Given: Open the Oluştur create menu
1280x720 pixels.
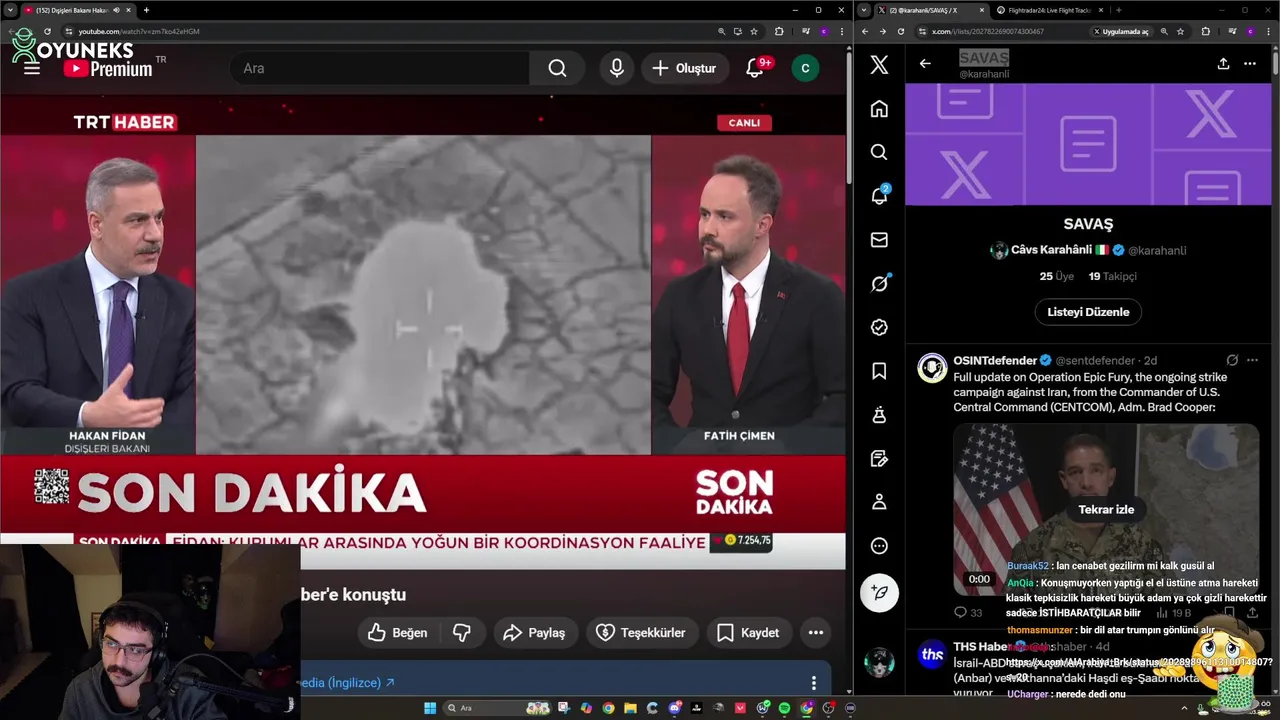Looking at the screenshot, I should click(x=685, y=68).
